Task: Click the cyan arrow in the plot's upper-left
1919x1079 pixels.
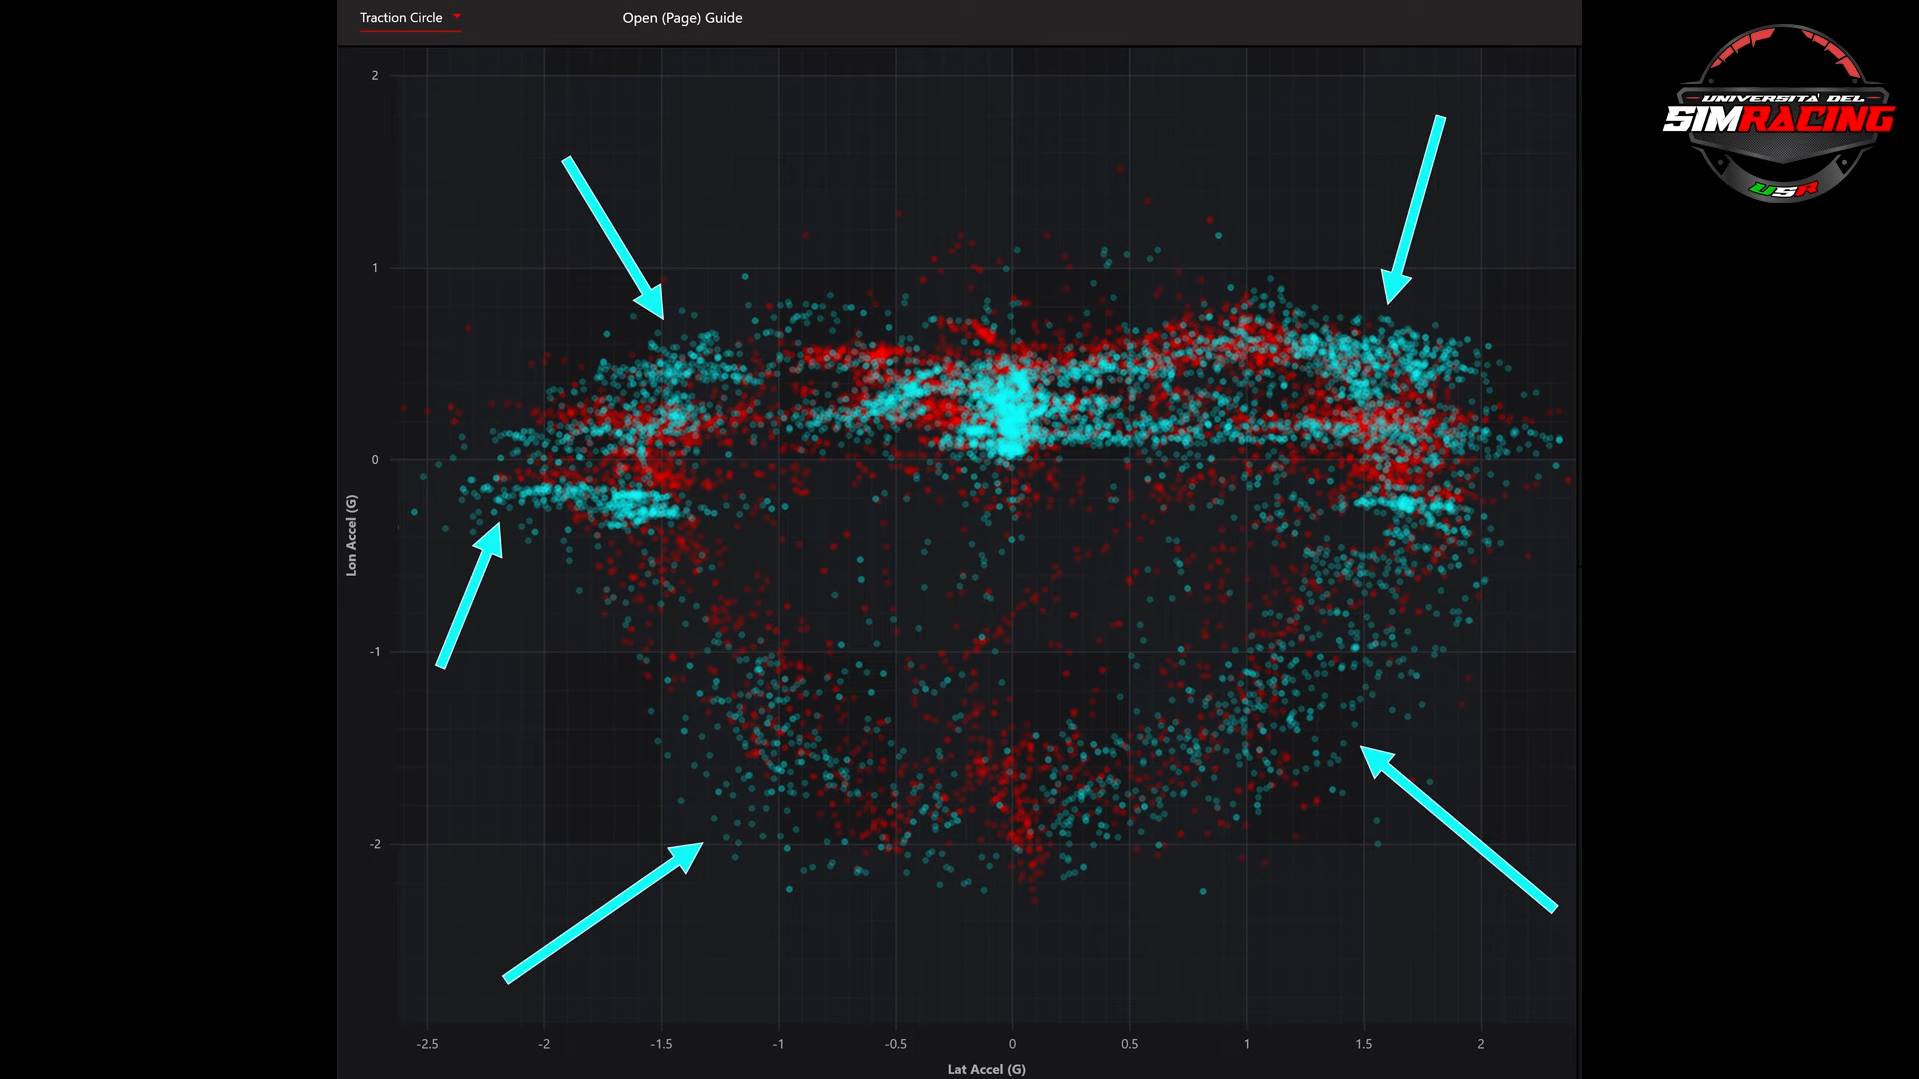Action: pos(613,237)
